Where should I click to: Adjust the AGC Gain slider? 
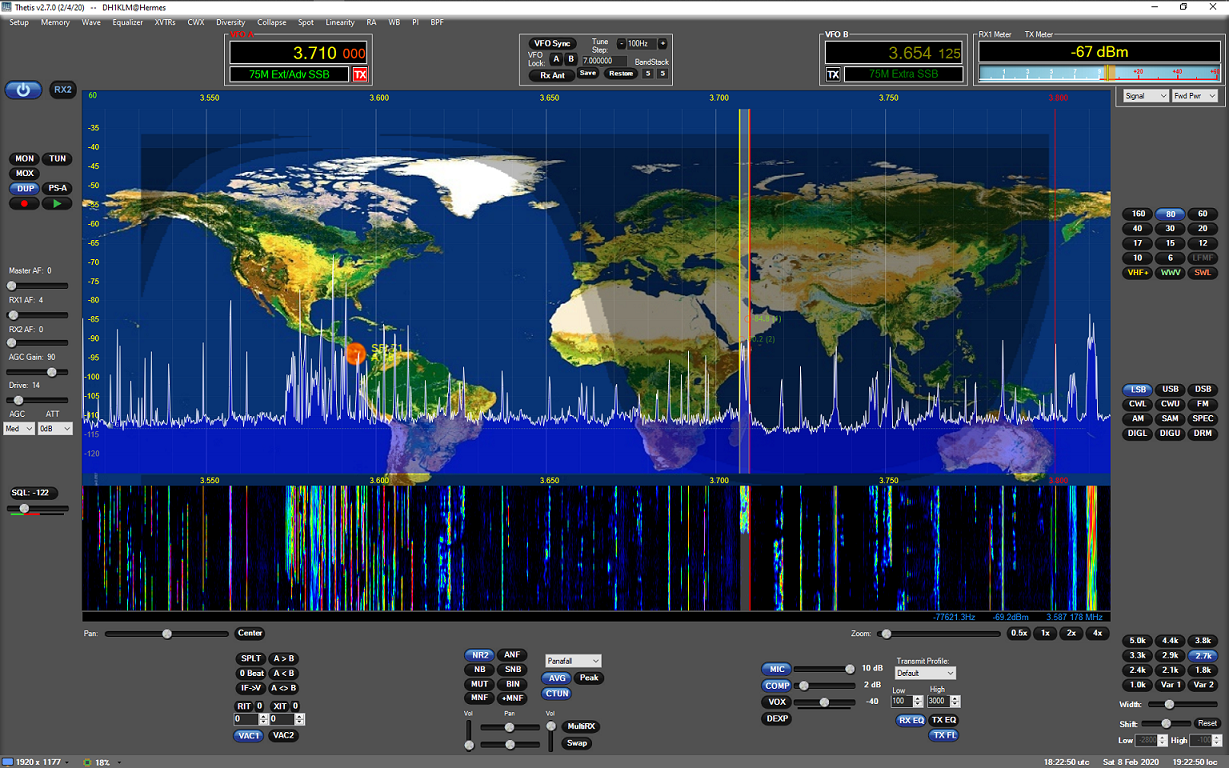[51, 372]
